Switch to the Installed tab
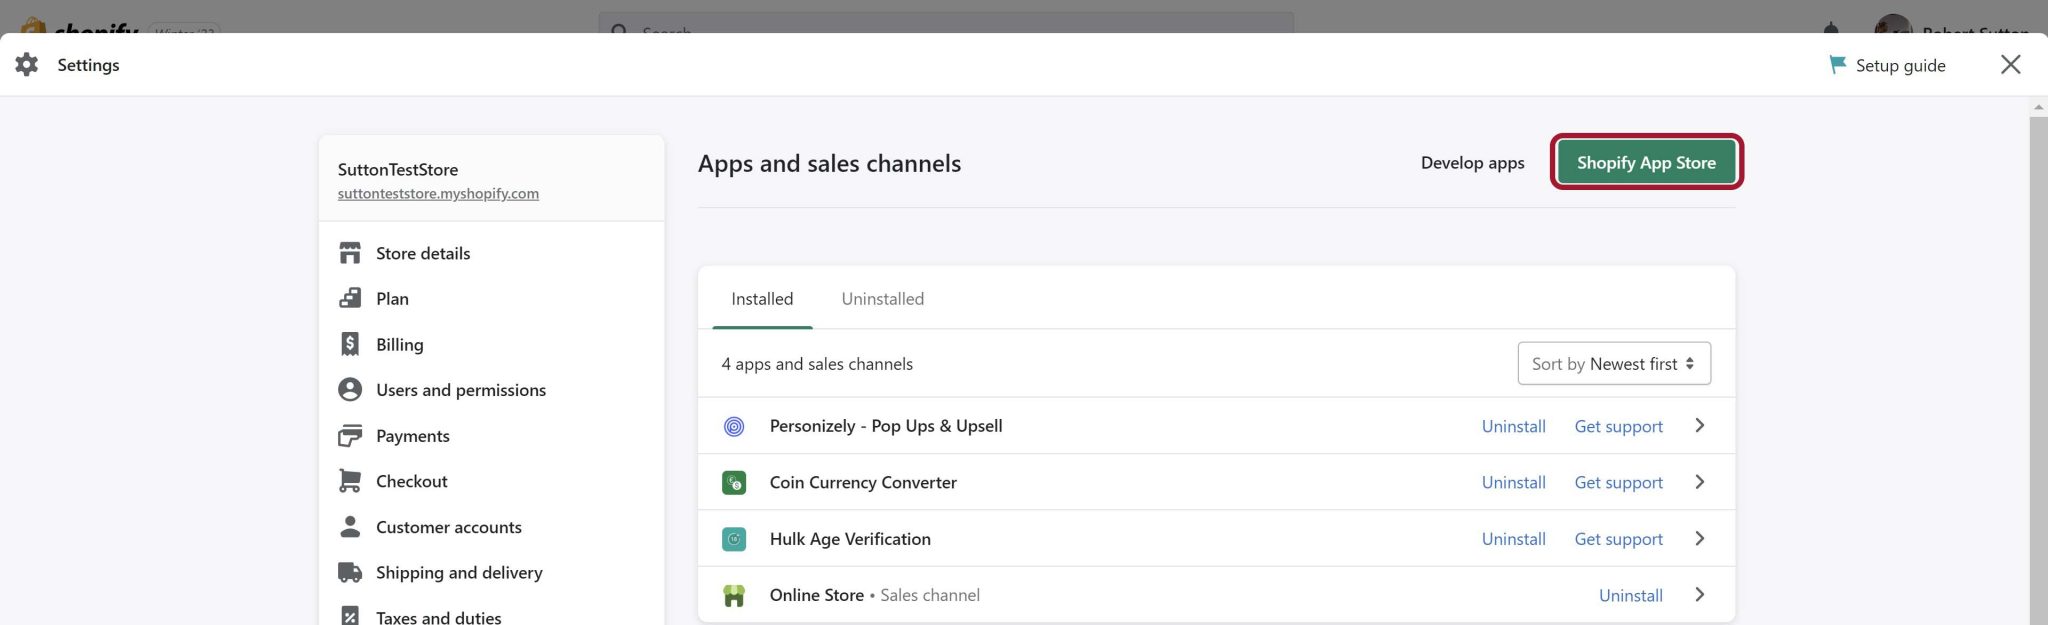 pyautogui.click(x=762, y=299)
